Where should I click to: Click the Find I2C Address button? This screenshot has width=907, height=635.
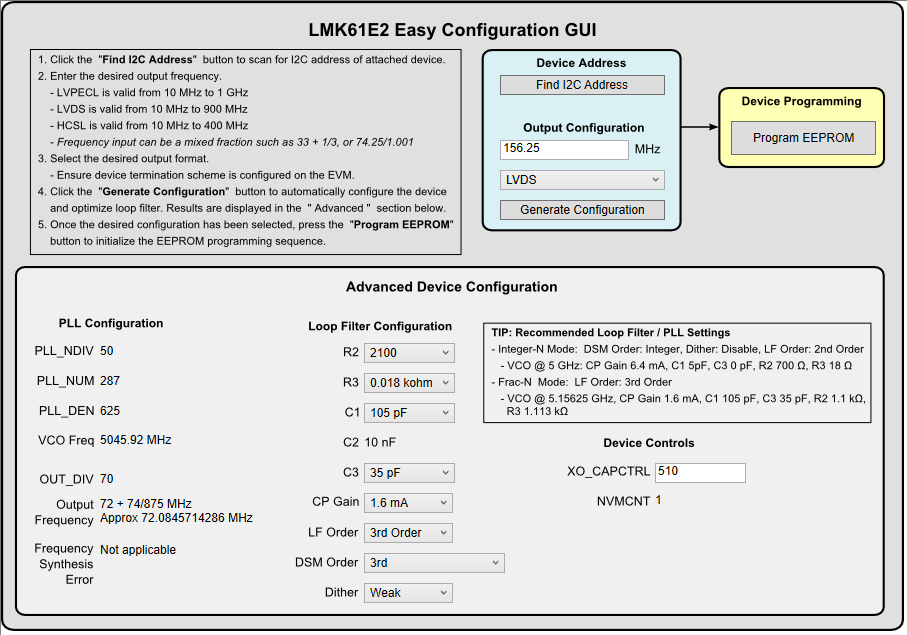[582, 85]
